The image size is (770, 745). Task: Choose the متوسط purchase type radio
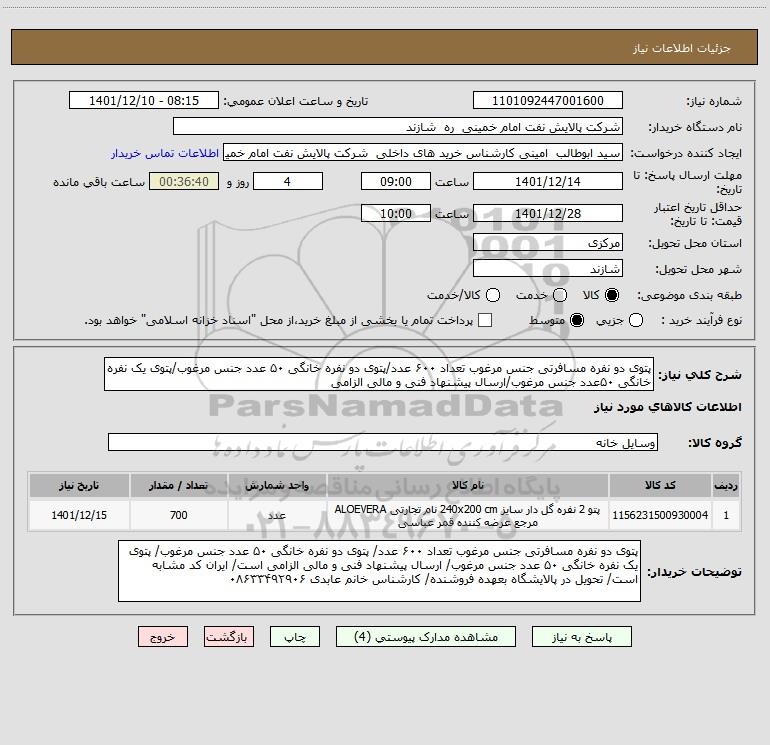(577, 320)
